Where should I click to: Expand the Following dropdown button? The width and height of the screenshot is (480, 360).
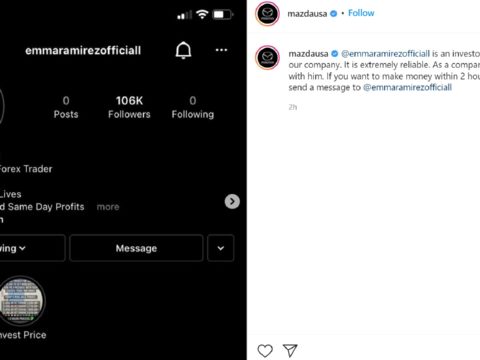coord(32,248)
